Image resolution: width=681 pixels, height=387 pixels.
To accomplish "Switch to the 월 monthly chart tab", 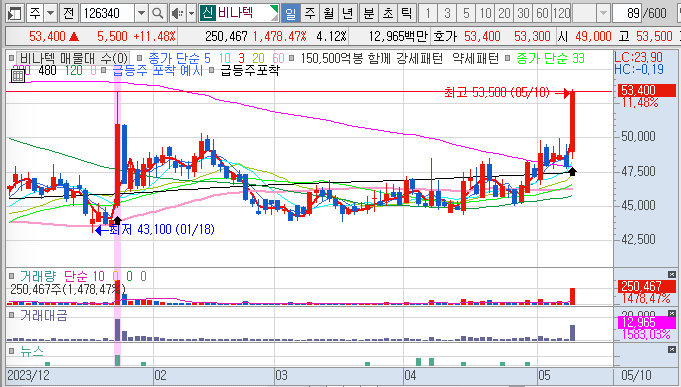I will click(x=329, y=13).
